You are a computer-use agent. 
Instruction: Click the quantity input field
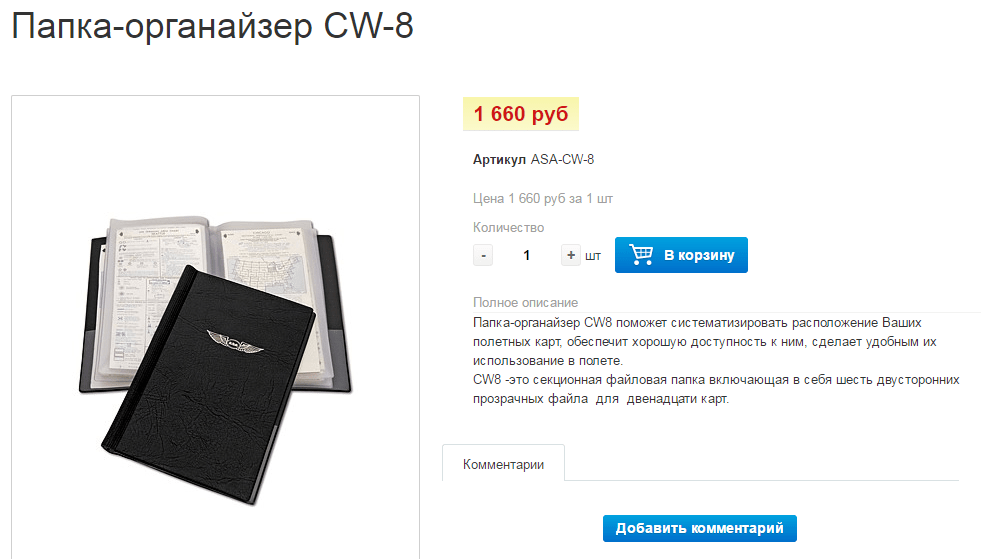click(x=527, y=255)
